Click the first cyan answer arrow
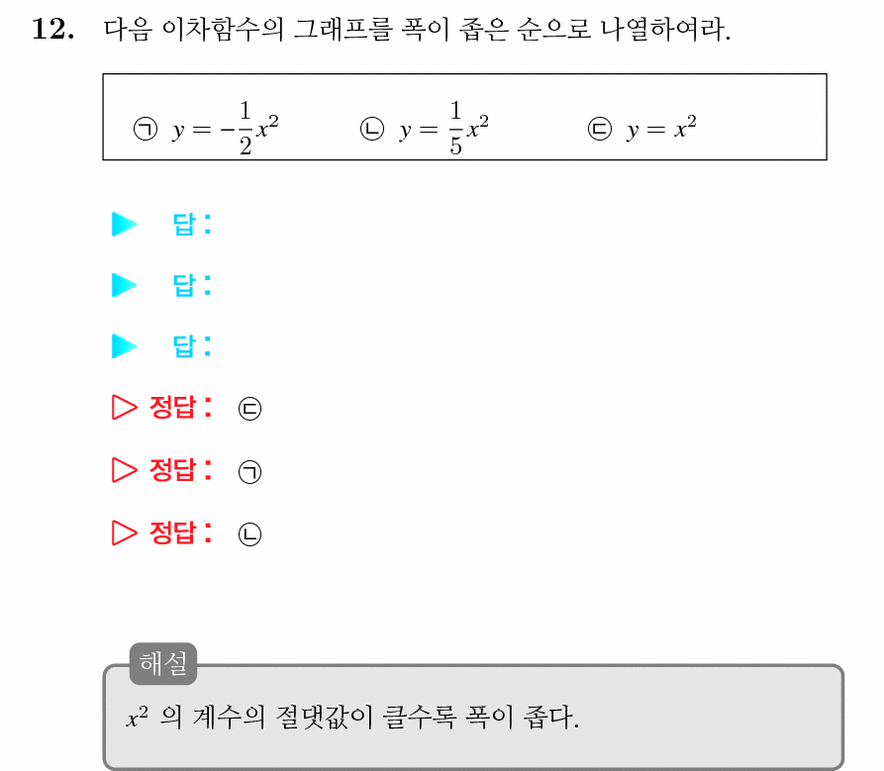Screen dimensions: 884x771 [x=124, y=224]
